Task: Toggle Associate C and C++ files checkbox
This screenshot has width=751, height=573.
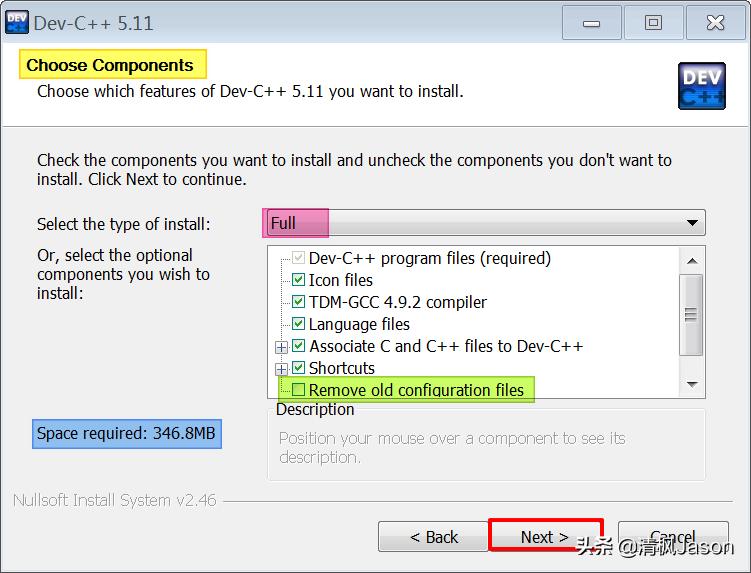Action: point(298,346)
